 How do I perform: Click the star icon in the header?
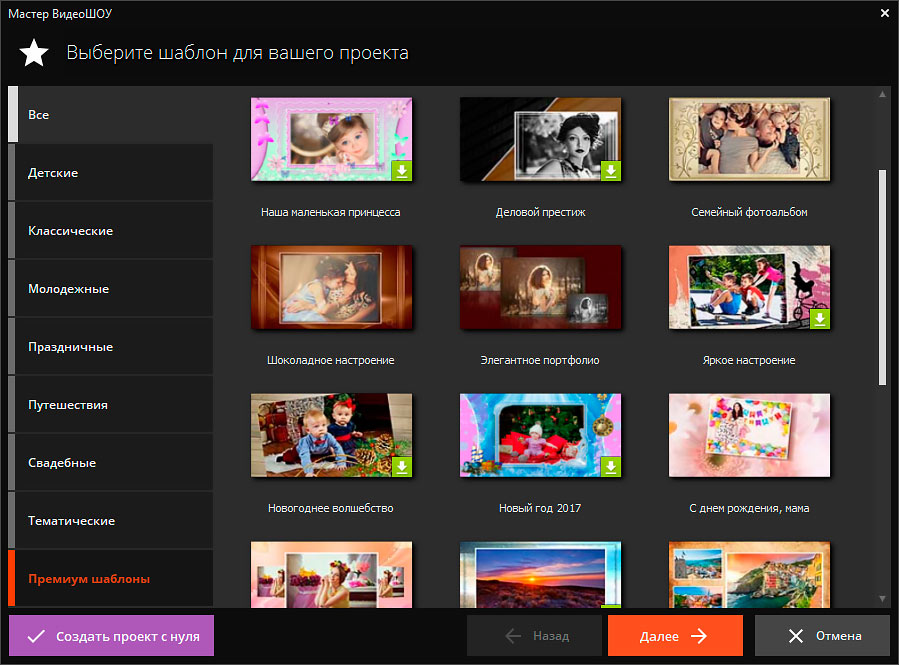click(x=34, y=53)
